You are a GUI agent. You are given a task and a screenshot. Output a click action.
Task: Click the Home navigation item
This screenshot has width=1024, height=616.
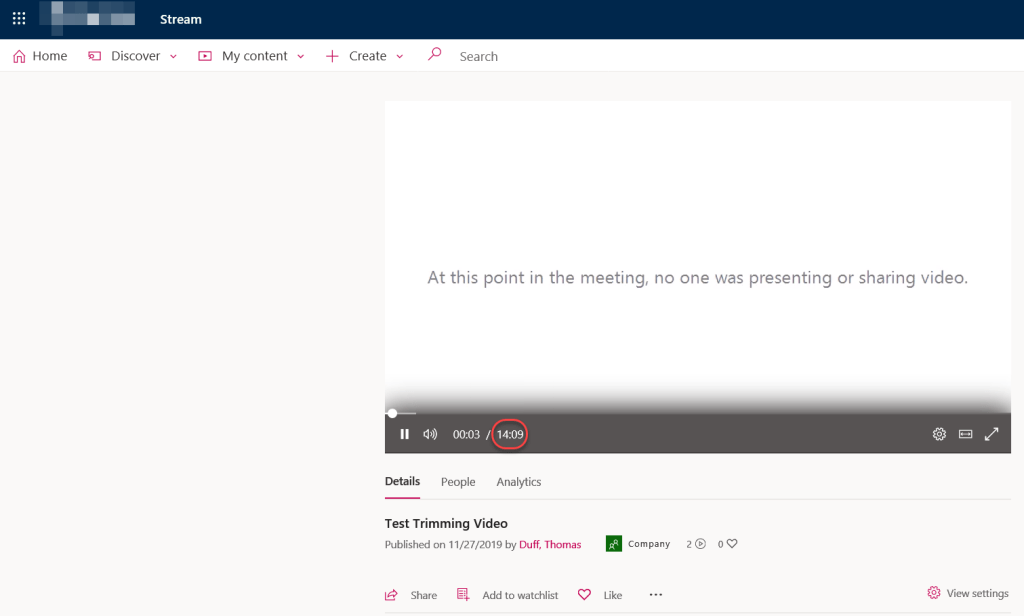click(x=39, y=55)
